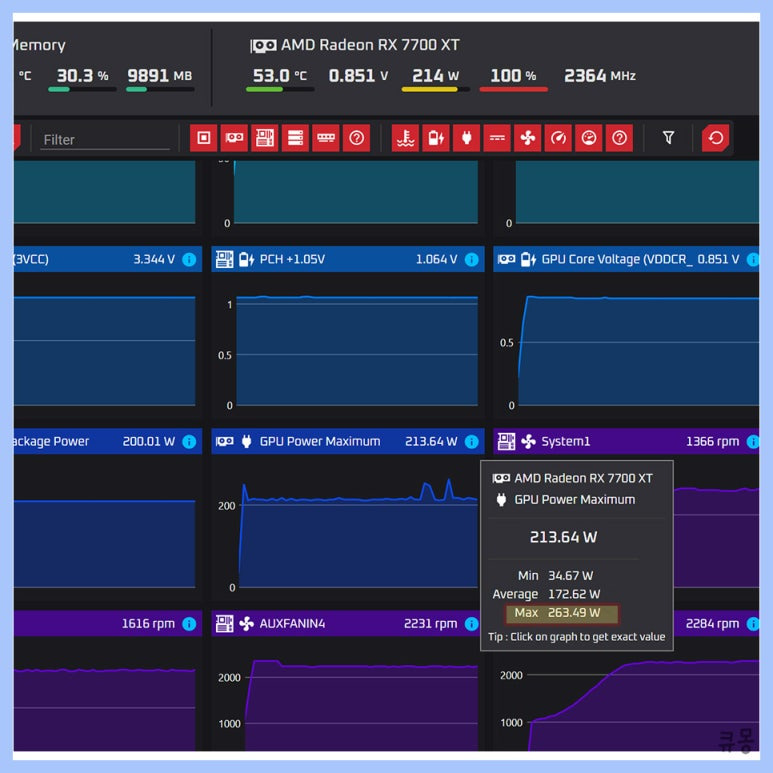Viewport: 773px width, 773px height.
Task: Click the funnel filter icon
Action: [x=668, y=138]
